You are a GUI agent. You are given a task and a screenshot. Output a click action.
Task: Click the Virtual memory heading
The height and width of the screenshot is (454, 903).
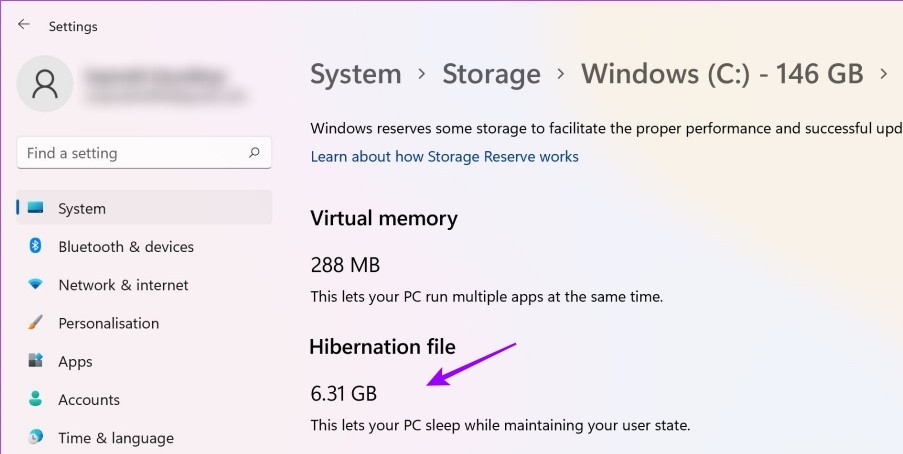(384, 218)
